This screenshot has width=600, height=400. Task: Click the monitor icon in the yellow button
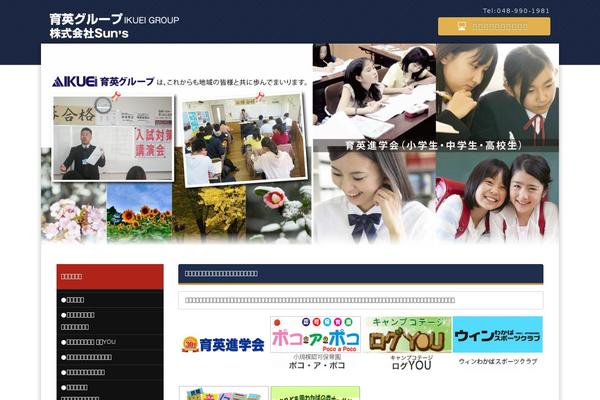click(461, 26)
